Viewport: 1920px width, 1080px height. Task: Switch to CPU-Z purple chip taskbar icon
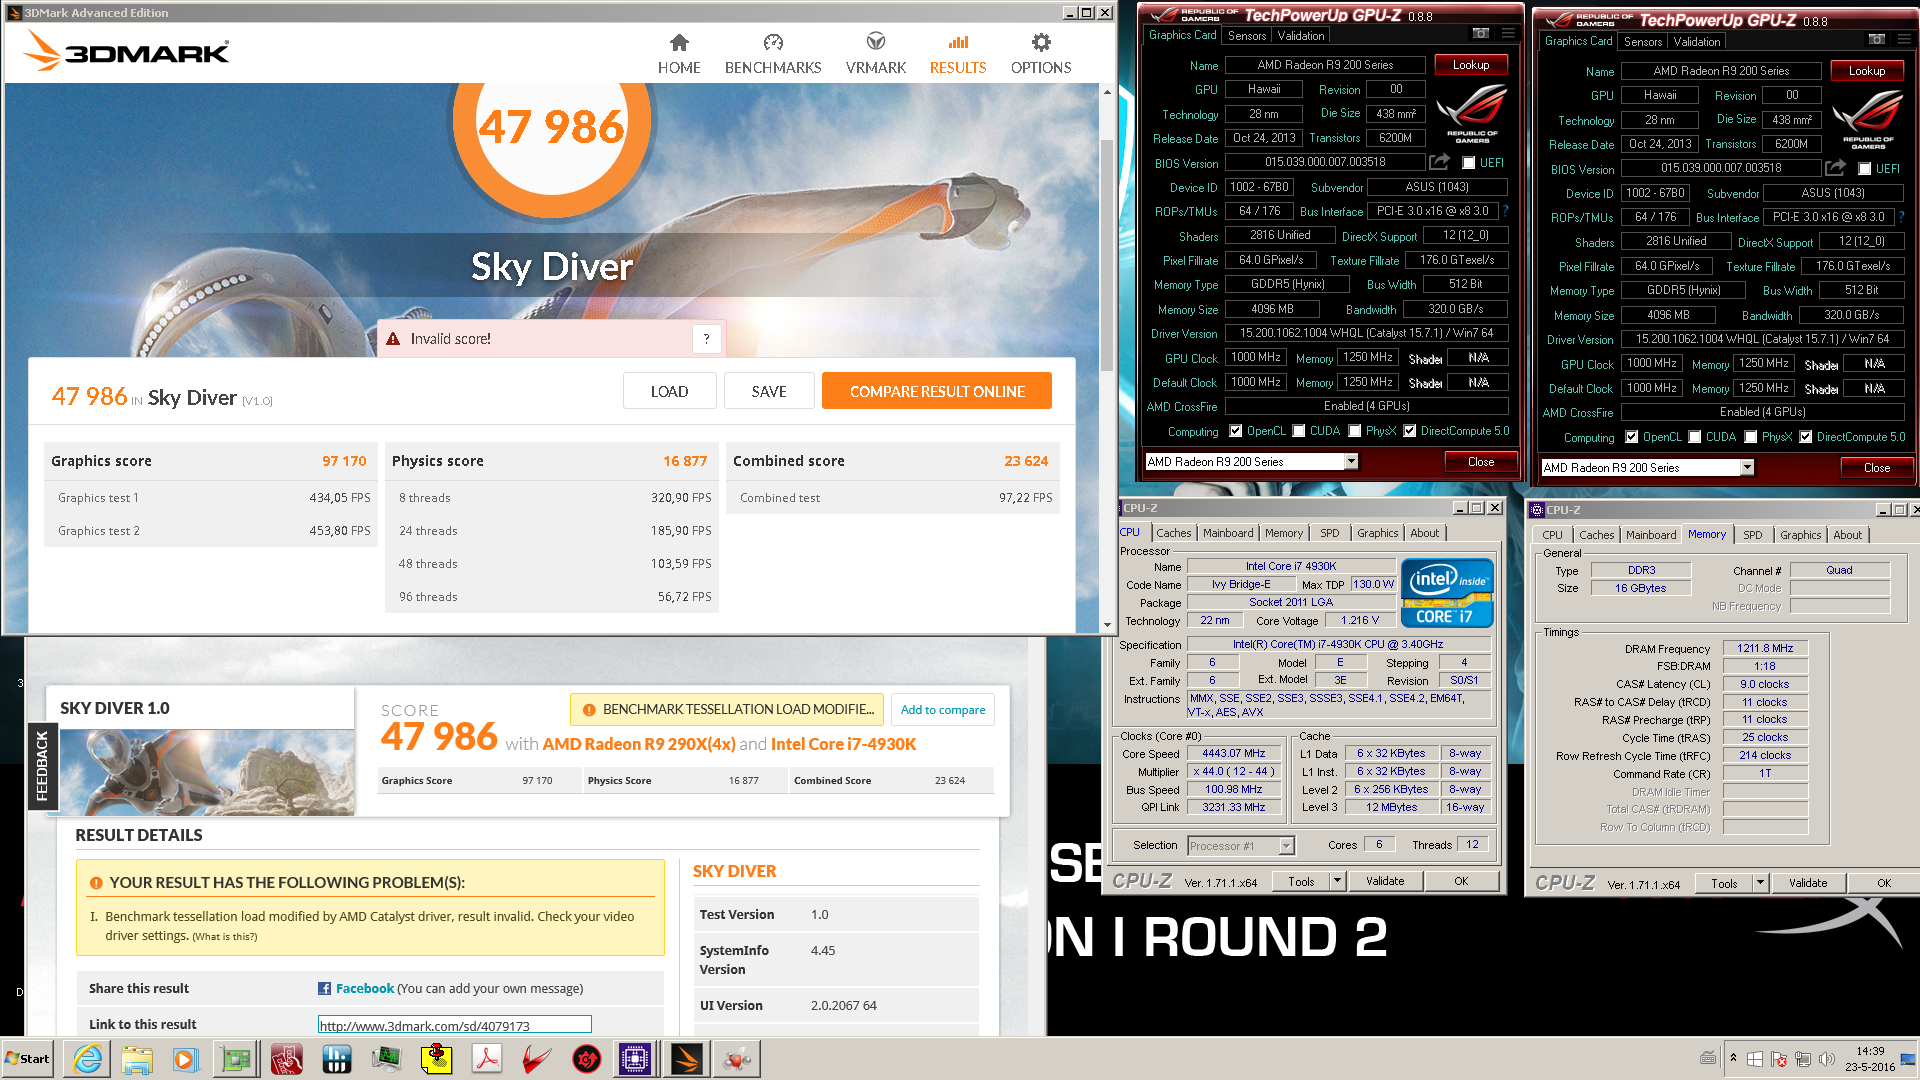coord(635,1059)
